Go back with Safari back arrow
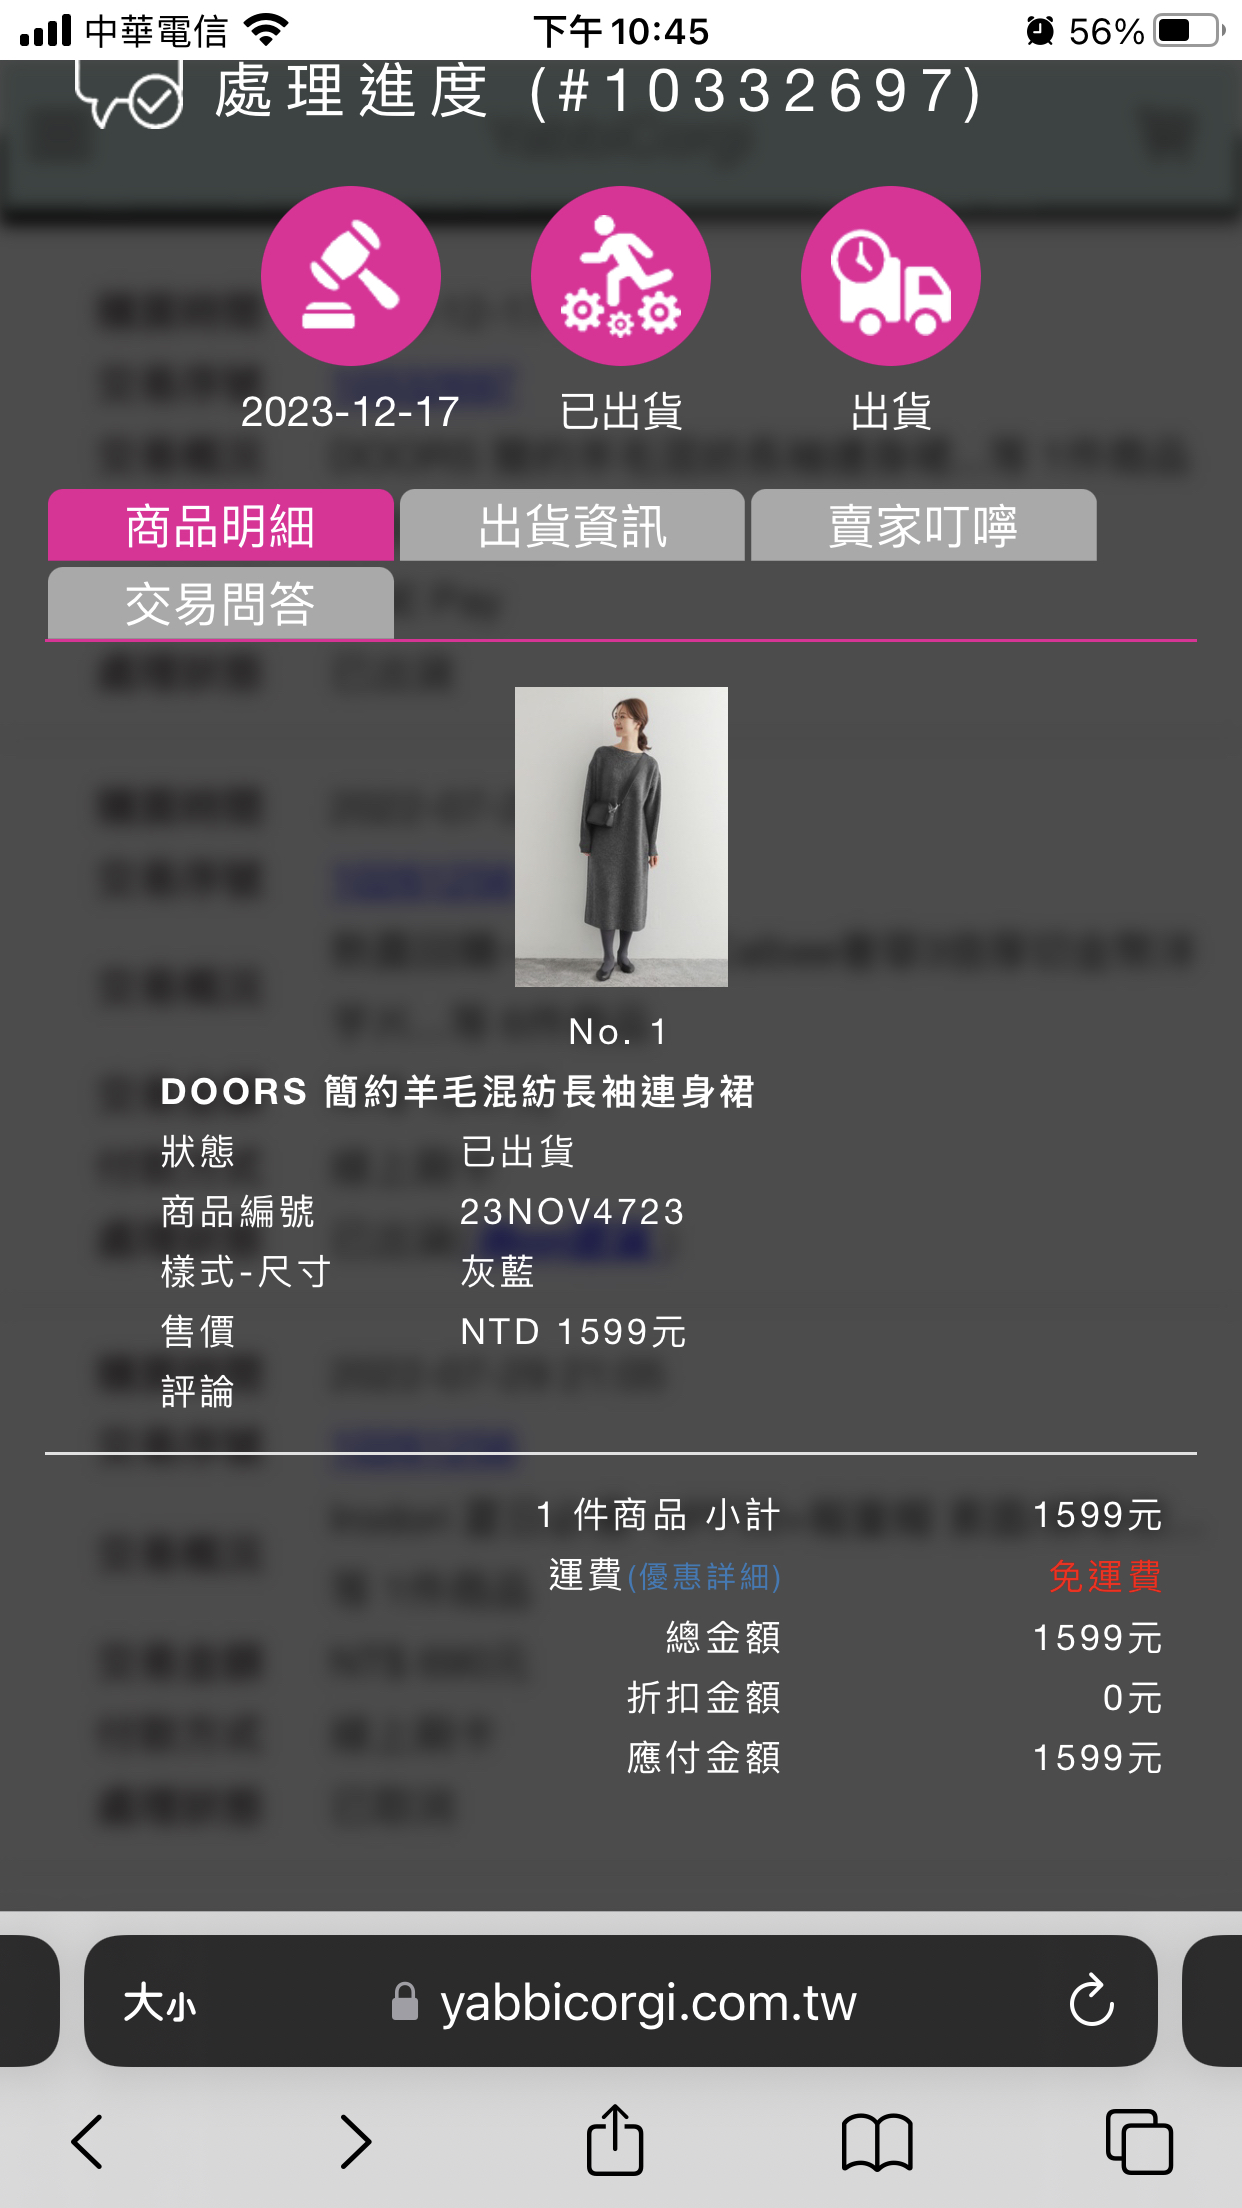This screenshot has width=1242, height=2208. tap(87, 2142)
